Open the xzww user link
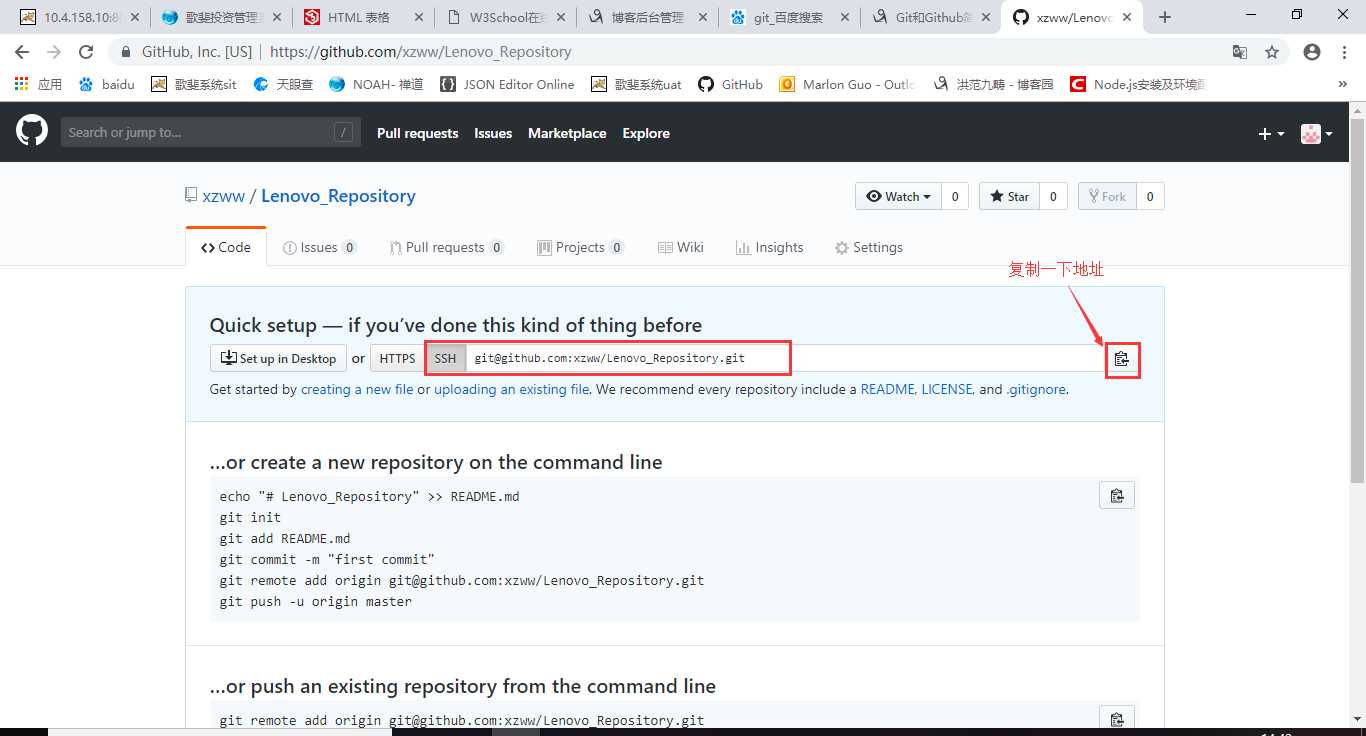This screenshot has width=1366, height=736. pos(224,196)
